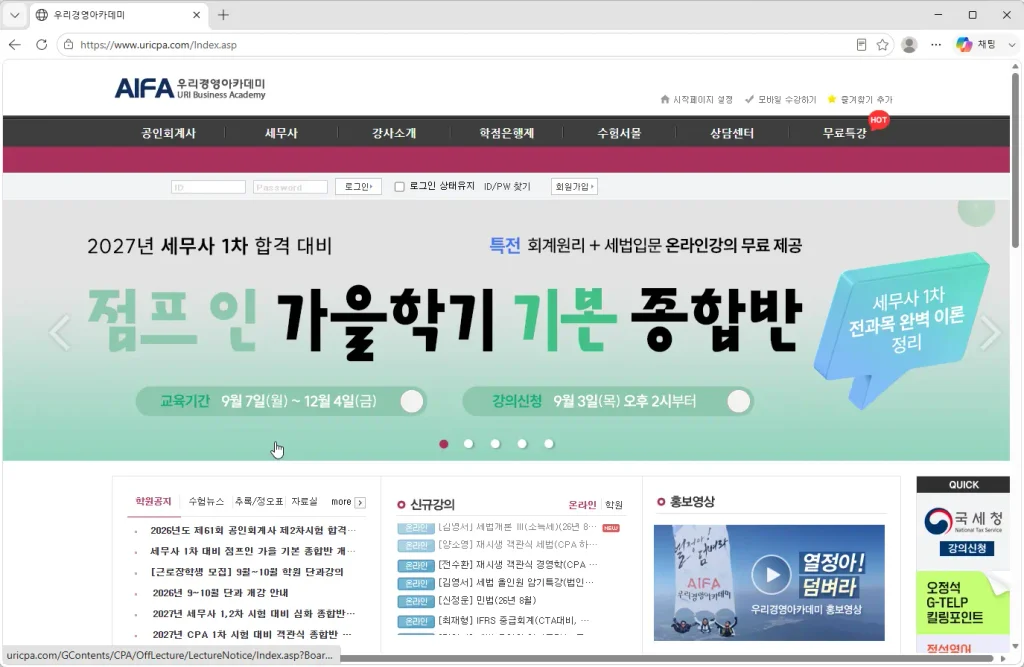The height and width of the screenshot is (667, 1024).
Task: Click the 회원가입 button
Action: [574, 187]
